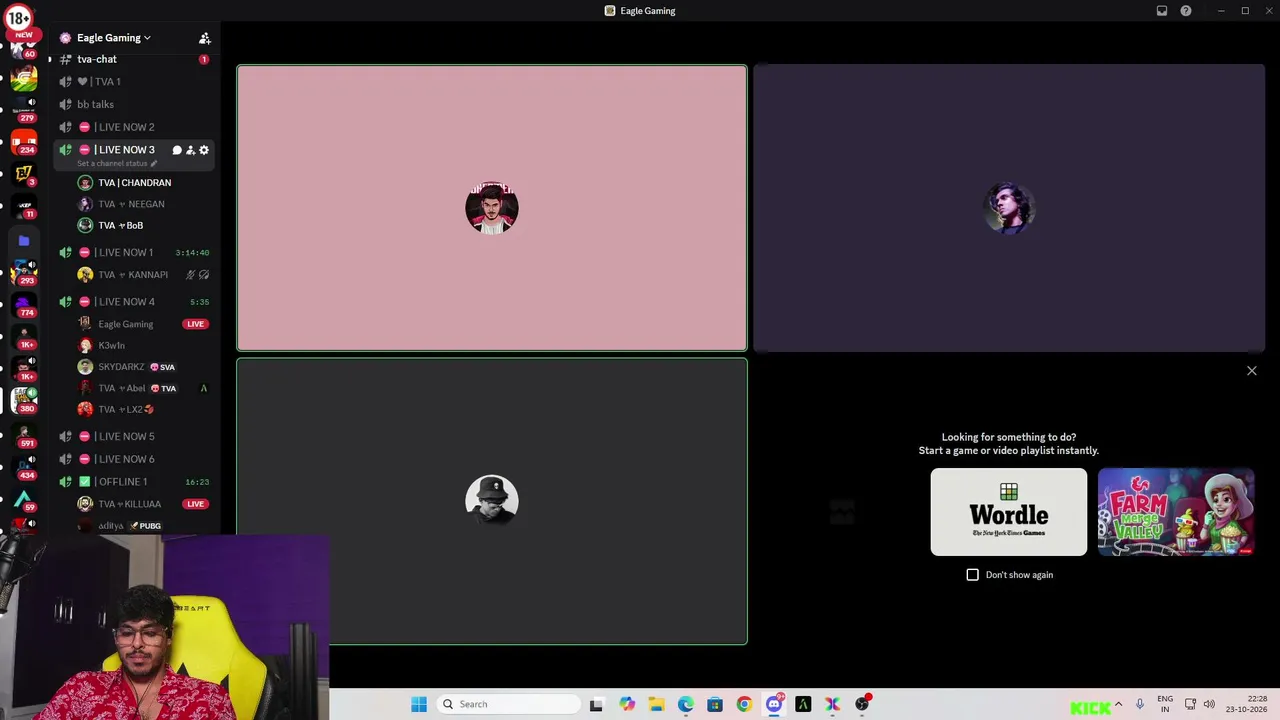Open Microsoft Store from the taskbar

click(x=715, y=704)
